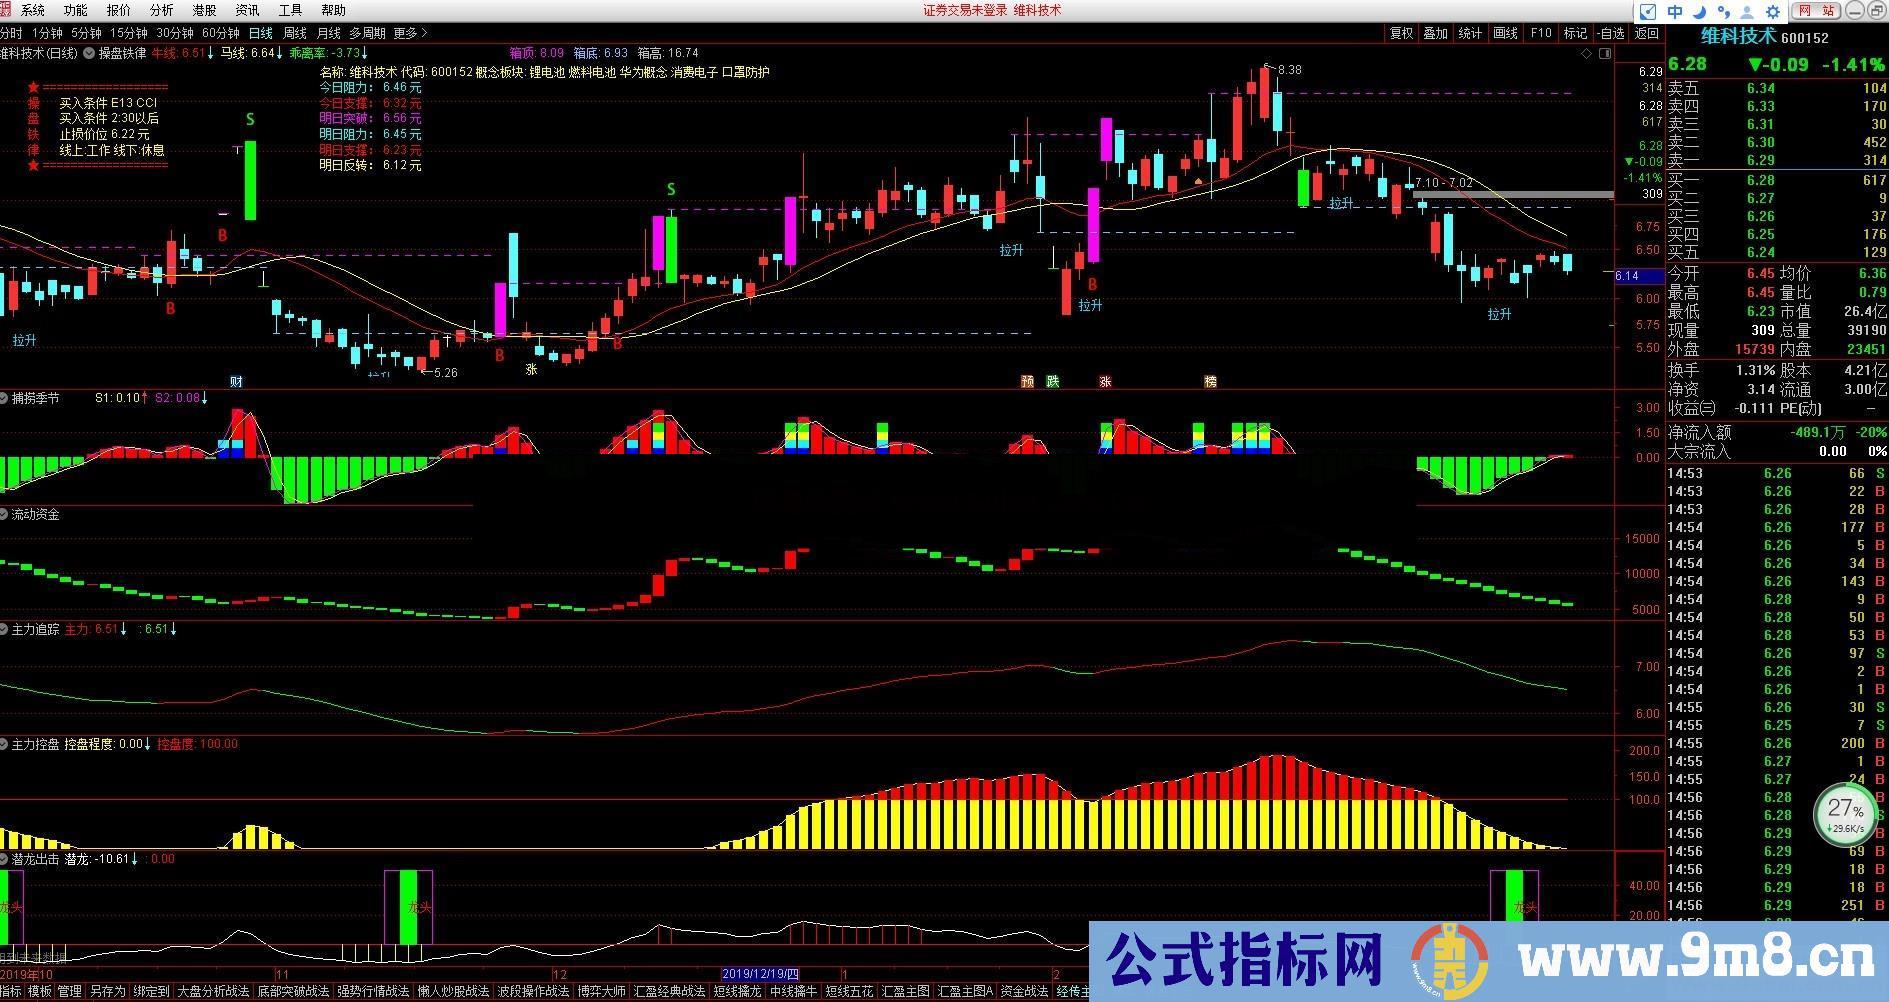Click 标记 mark button

pos(1576,33)
